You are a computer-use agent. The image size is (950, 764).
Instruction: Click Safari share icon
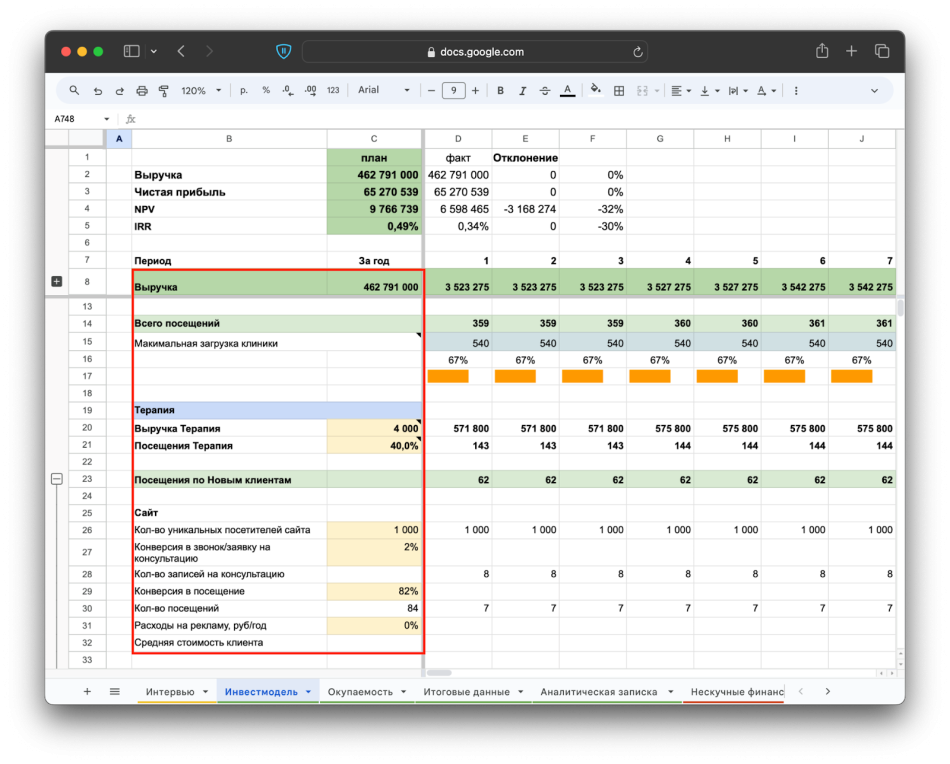822,51
